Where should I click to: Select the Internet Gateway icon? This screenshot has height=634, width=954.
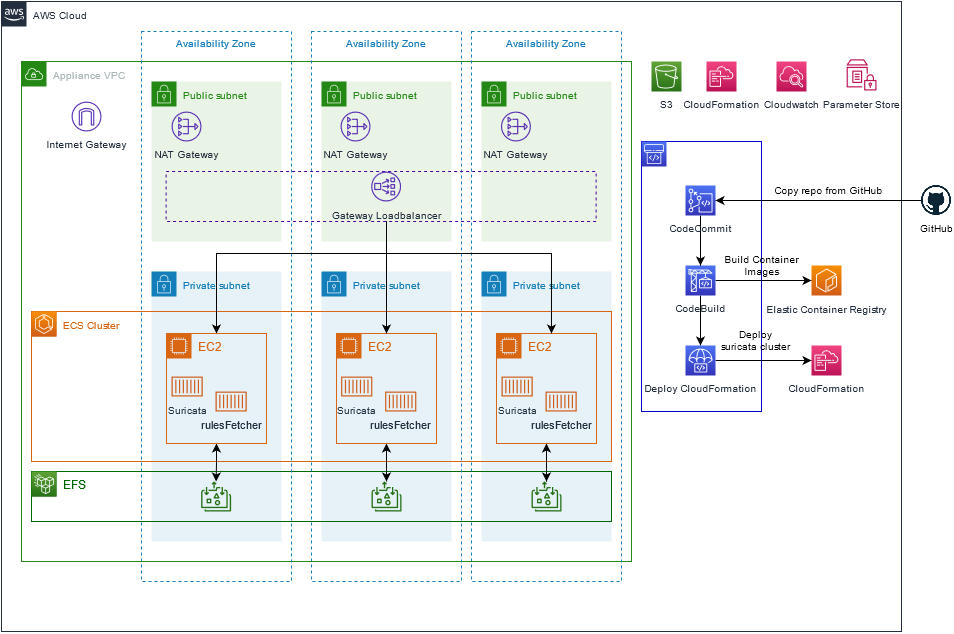(x=86, y=117)
